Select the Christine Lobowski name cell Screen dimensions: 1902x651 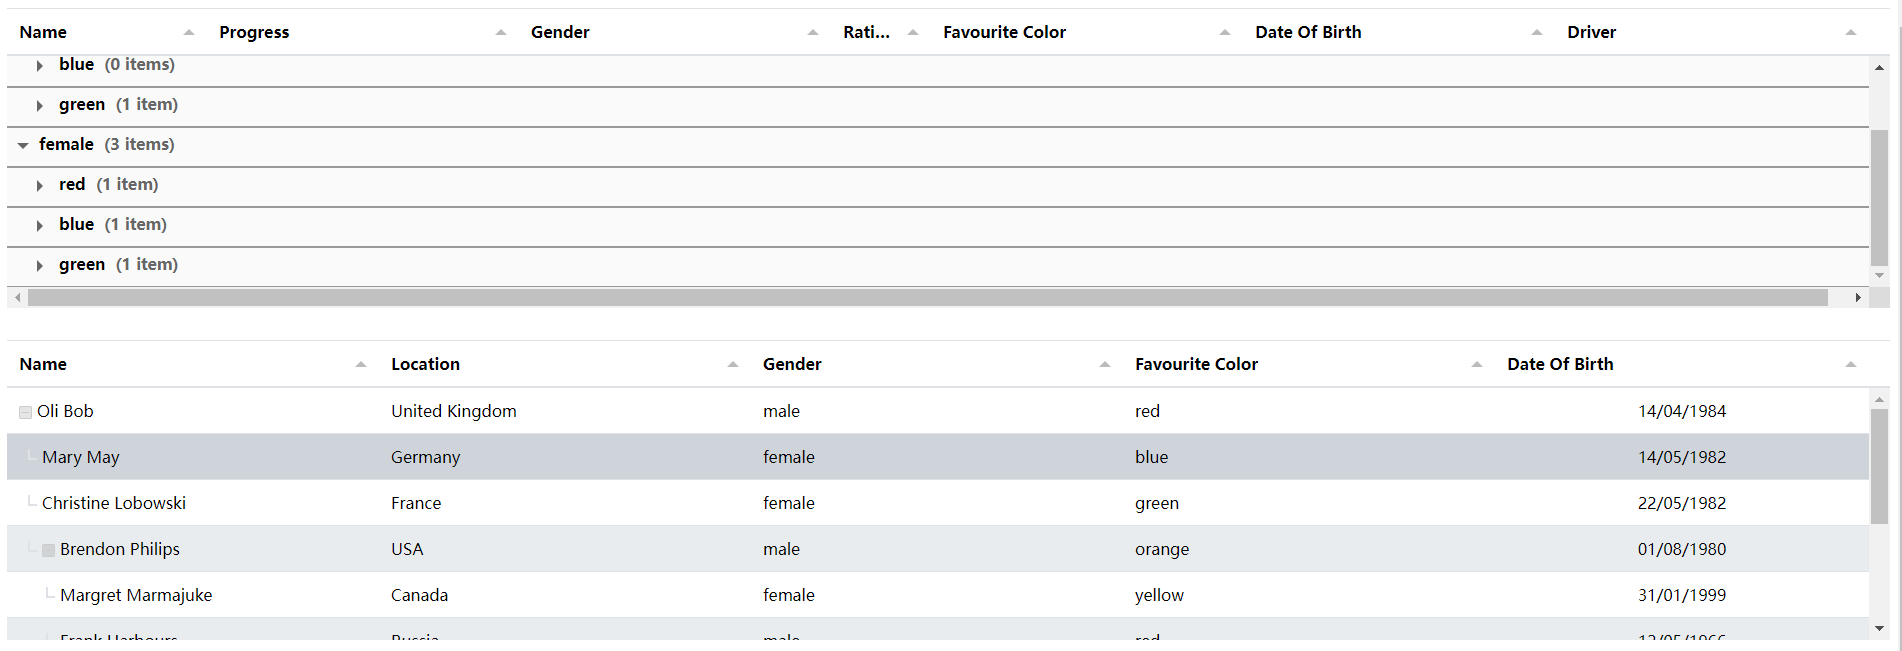113,503
